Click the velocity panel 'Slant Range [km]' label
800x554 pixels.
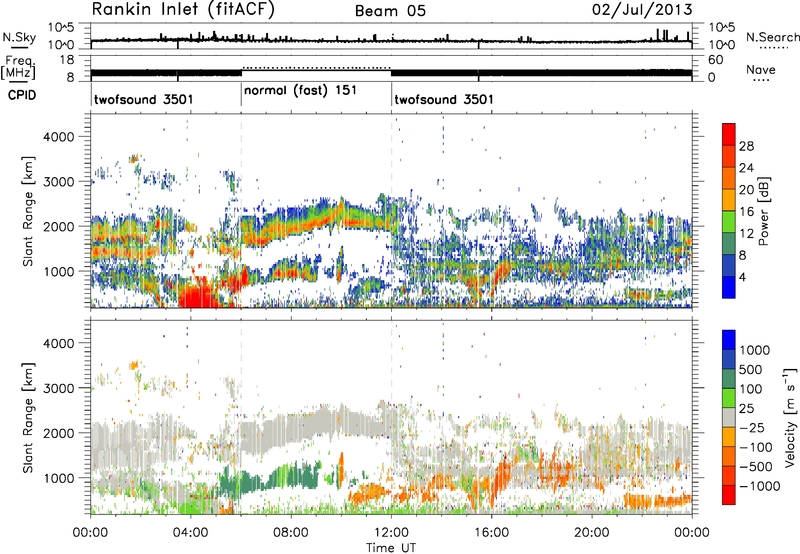(28, 417)
